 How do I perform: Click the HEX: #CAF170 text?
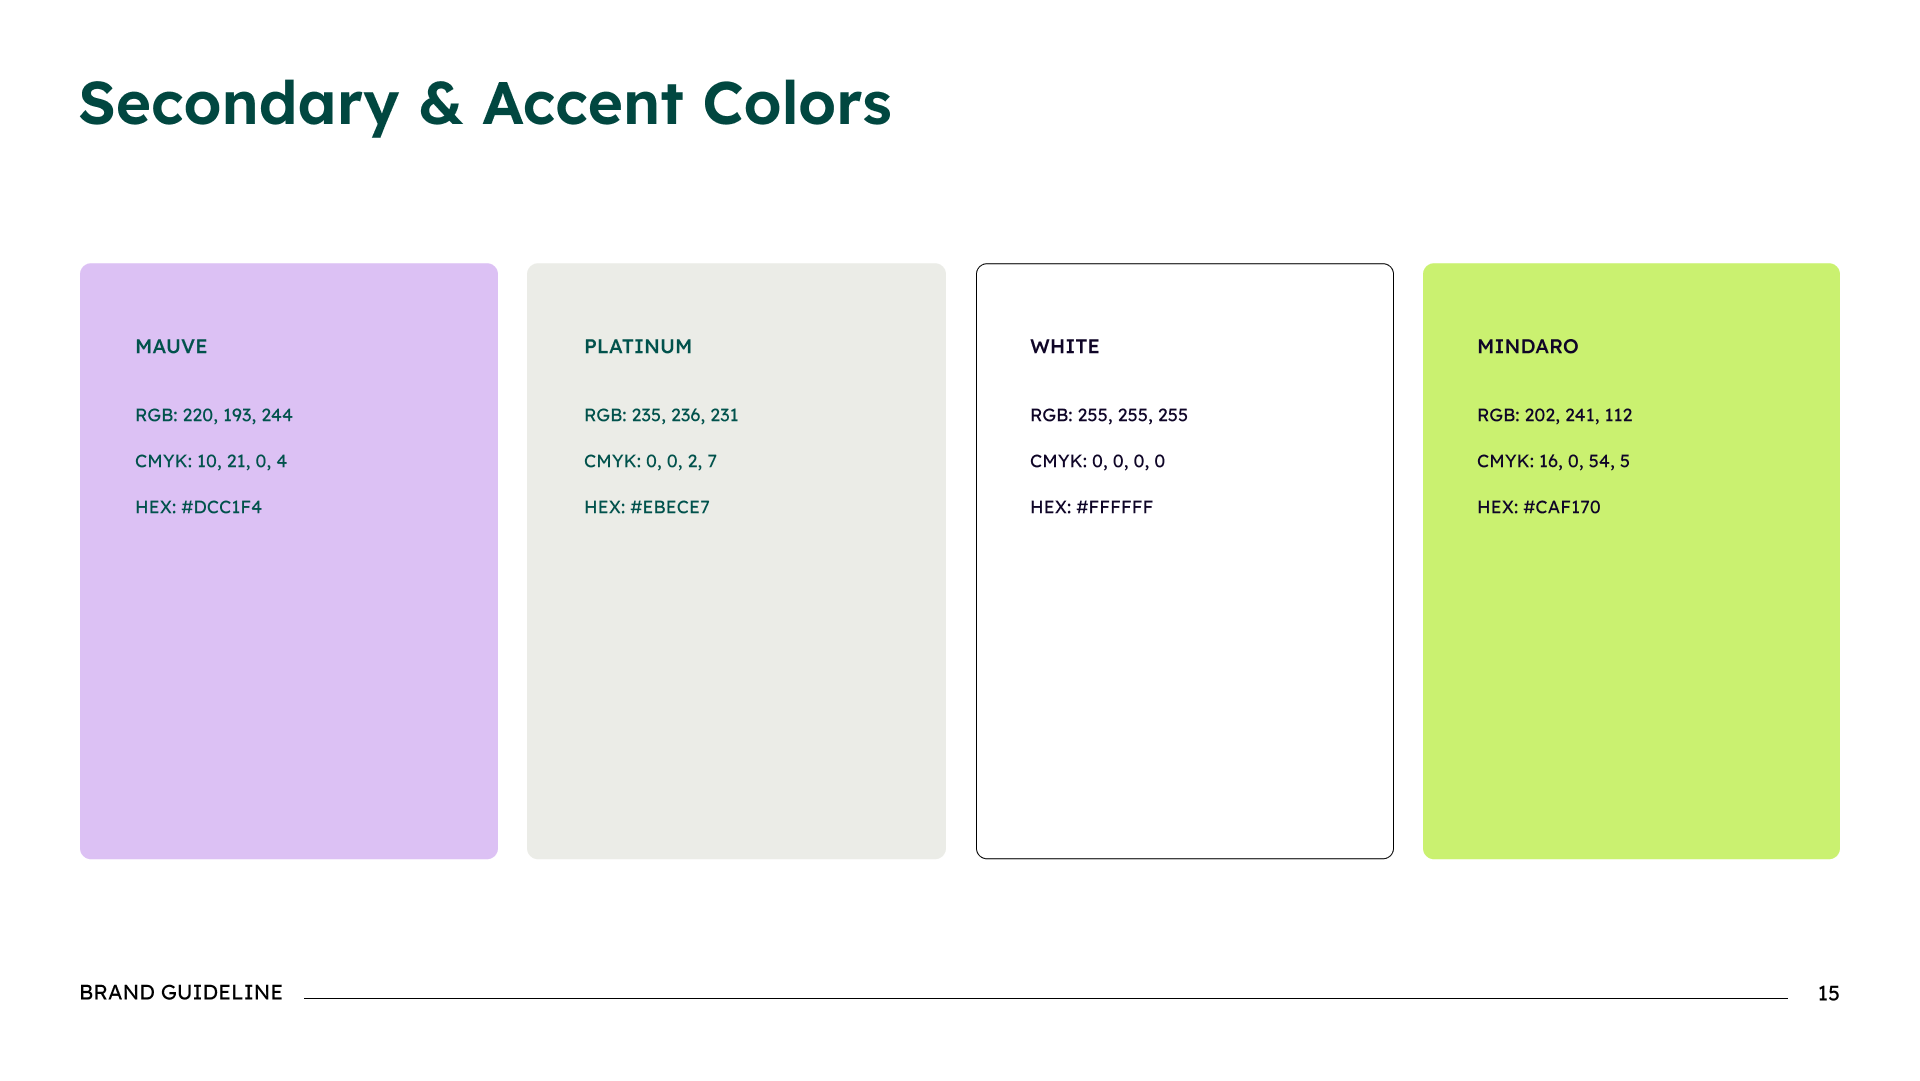click(1539, 507)
